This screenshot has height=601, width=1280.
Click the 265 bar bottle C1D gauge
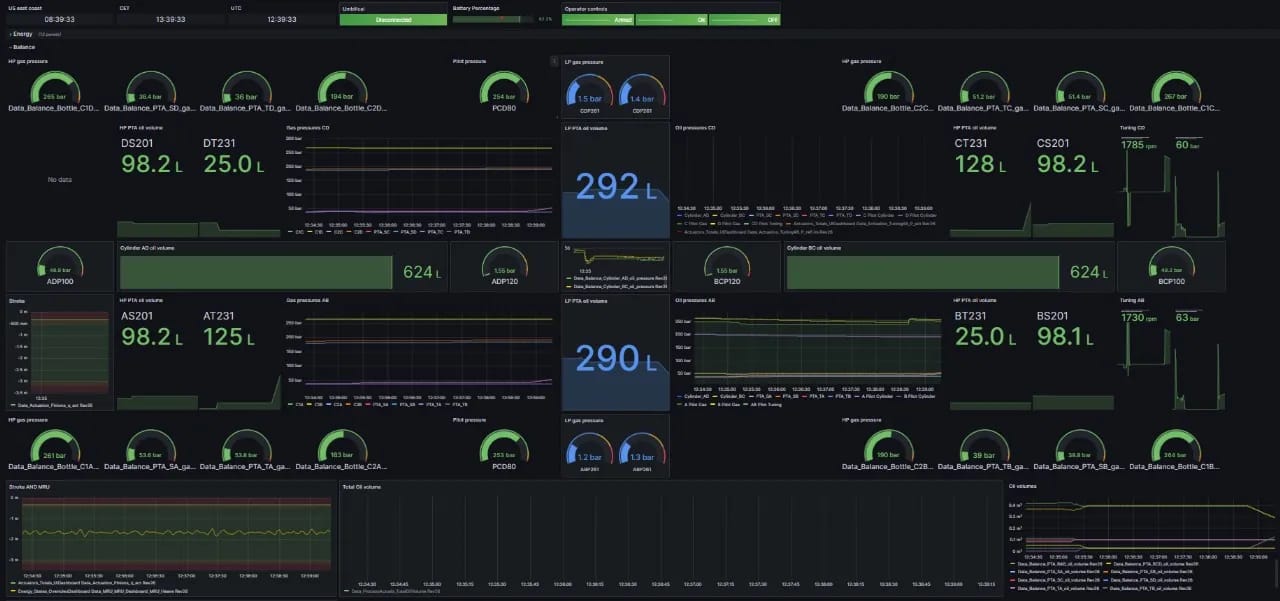click(54, 91)
